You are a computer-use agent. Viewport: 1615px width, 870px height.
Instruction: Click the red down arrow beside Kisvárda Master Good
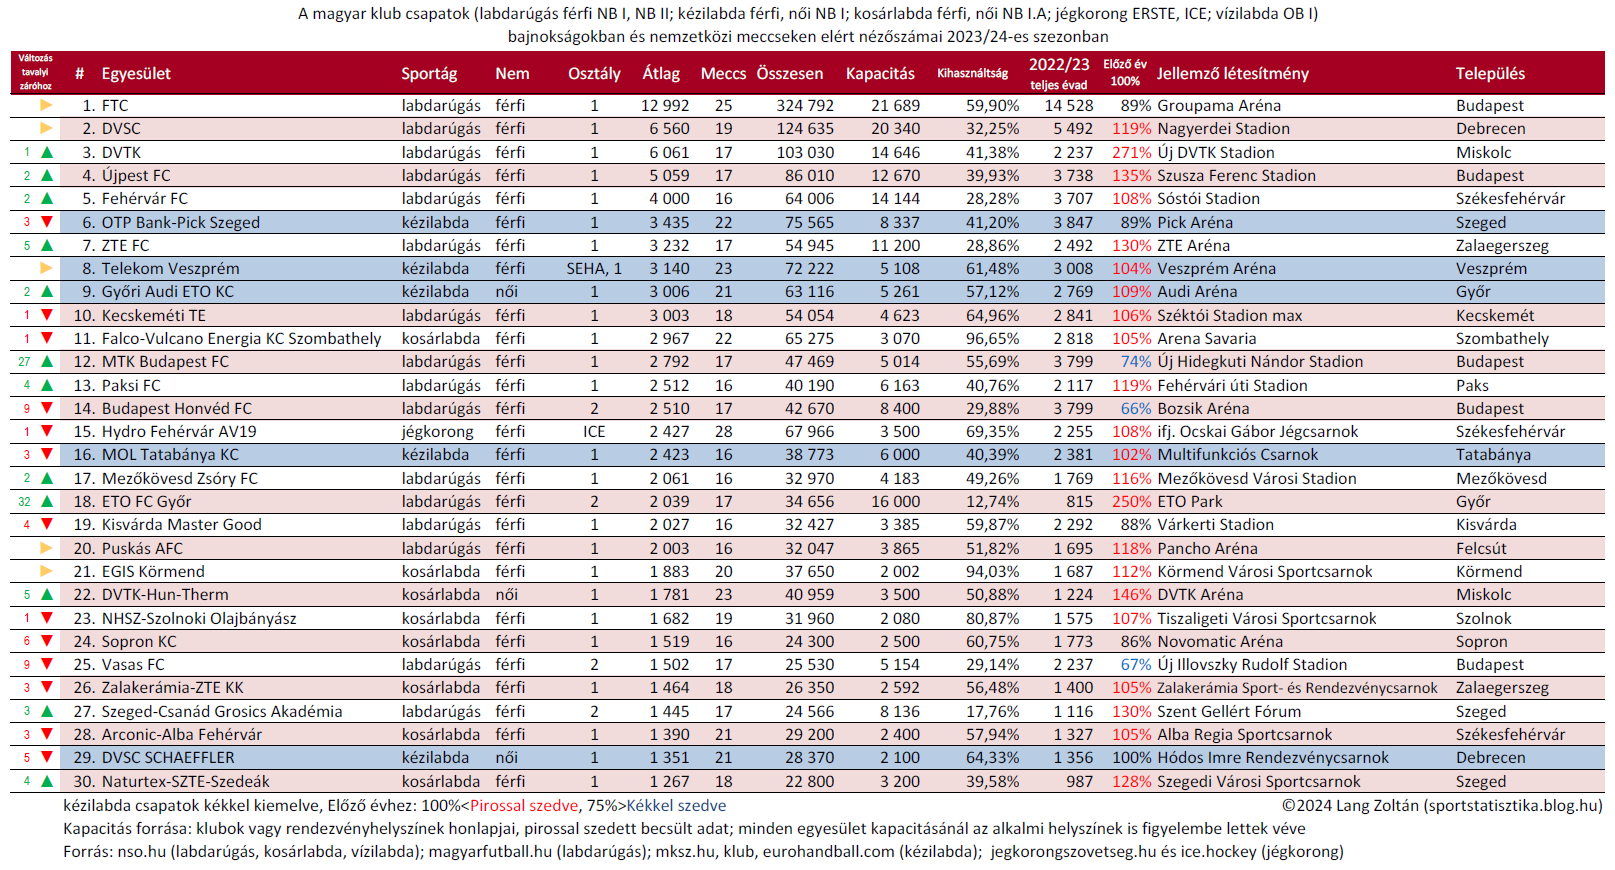(x=46, y=524)
